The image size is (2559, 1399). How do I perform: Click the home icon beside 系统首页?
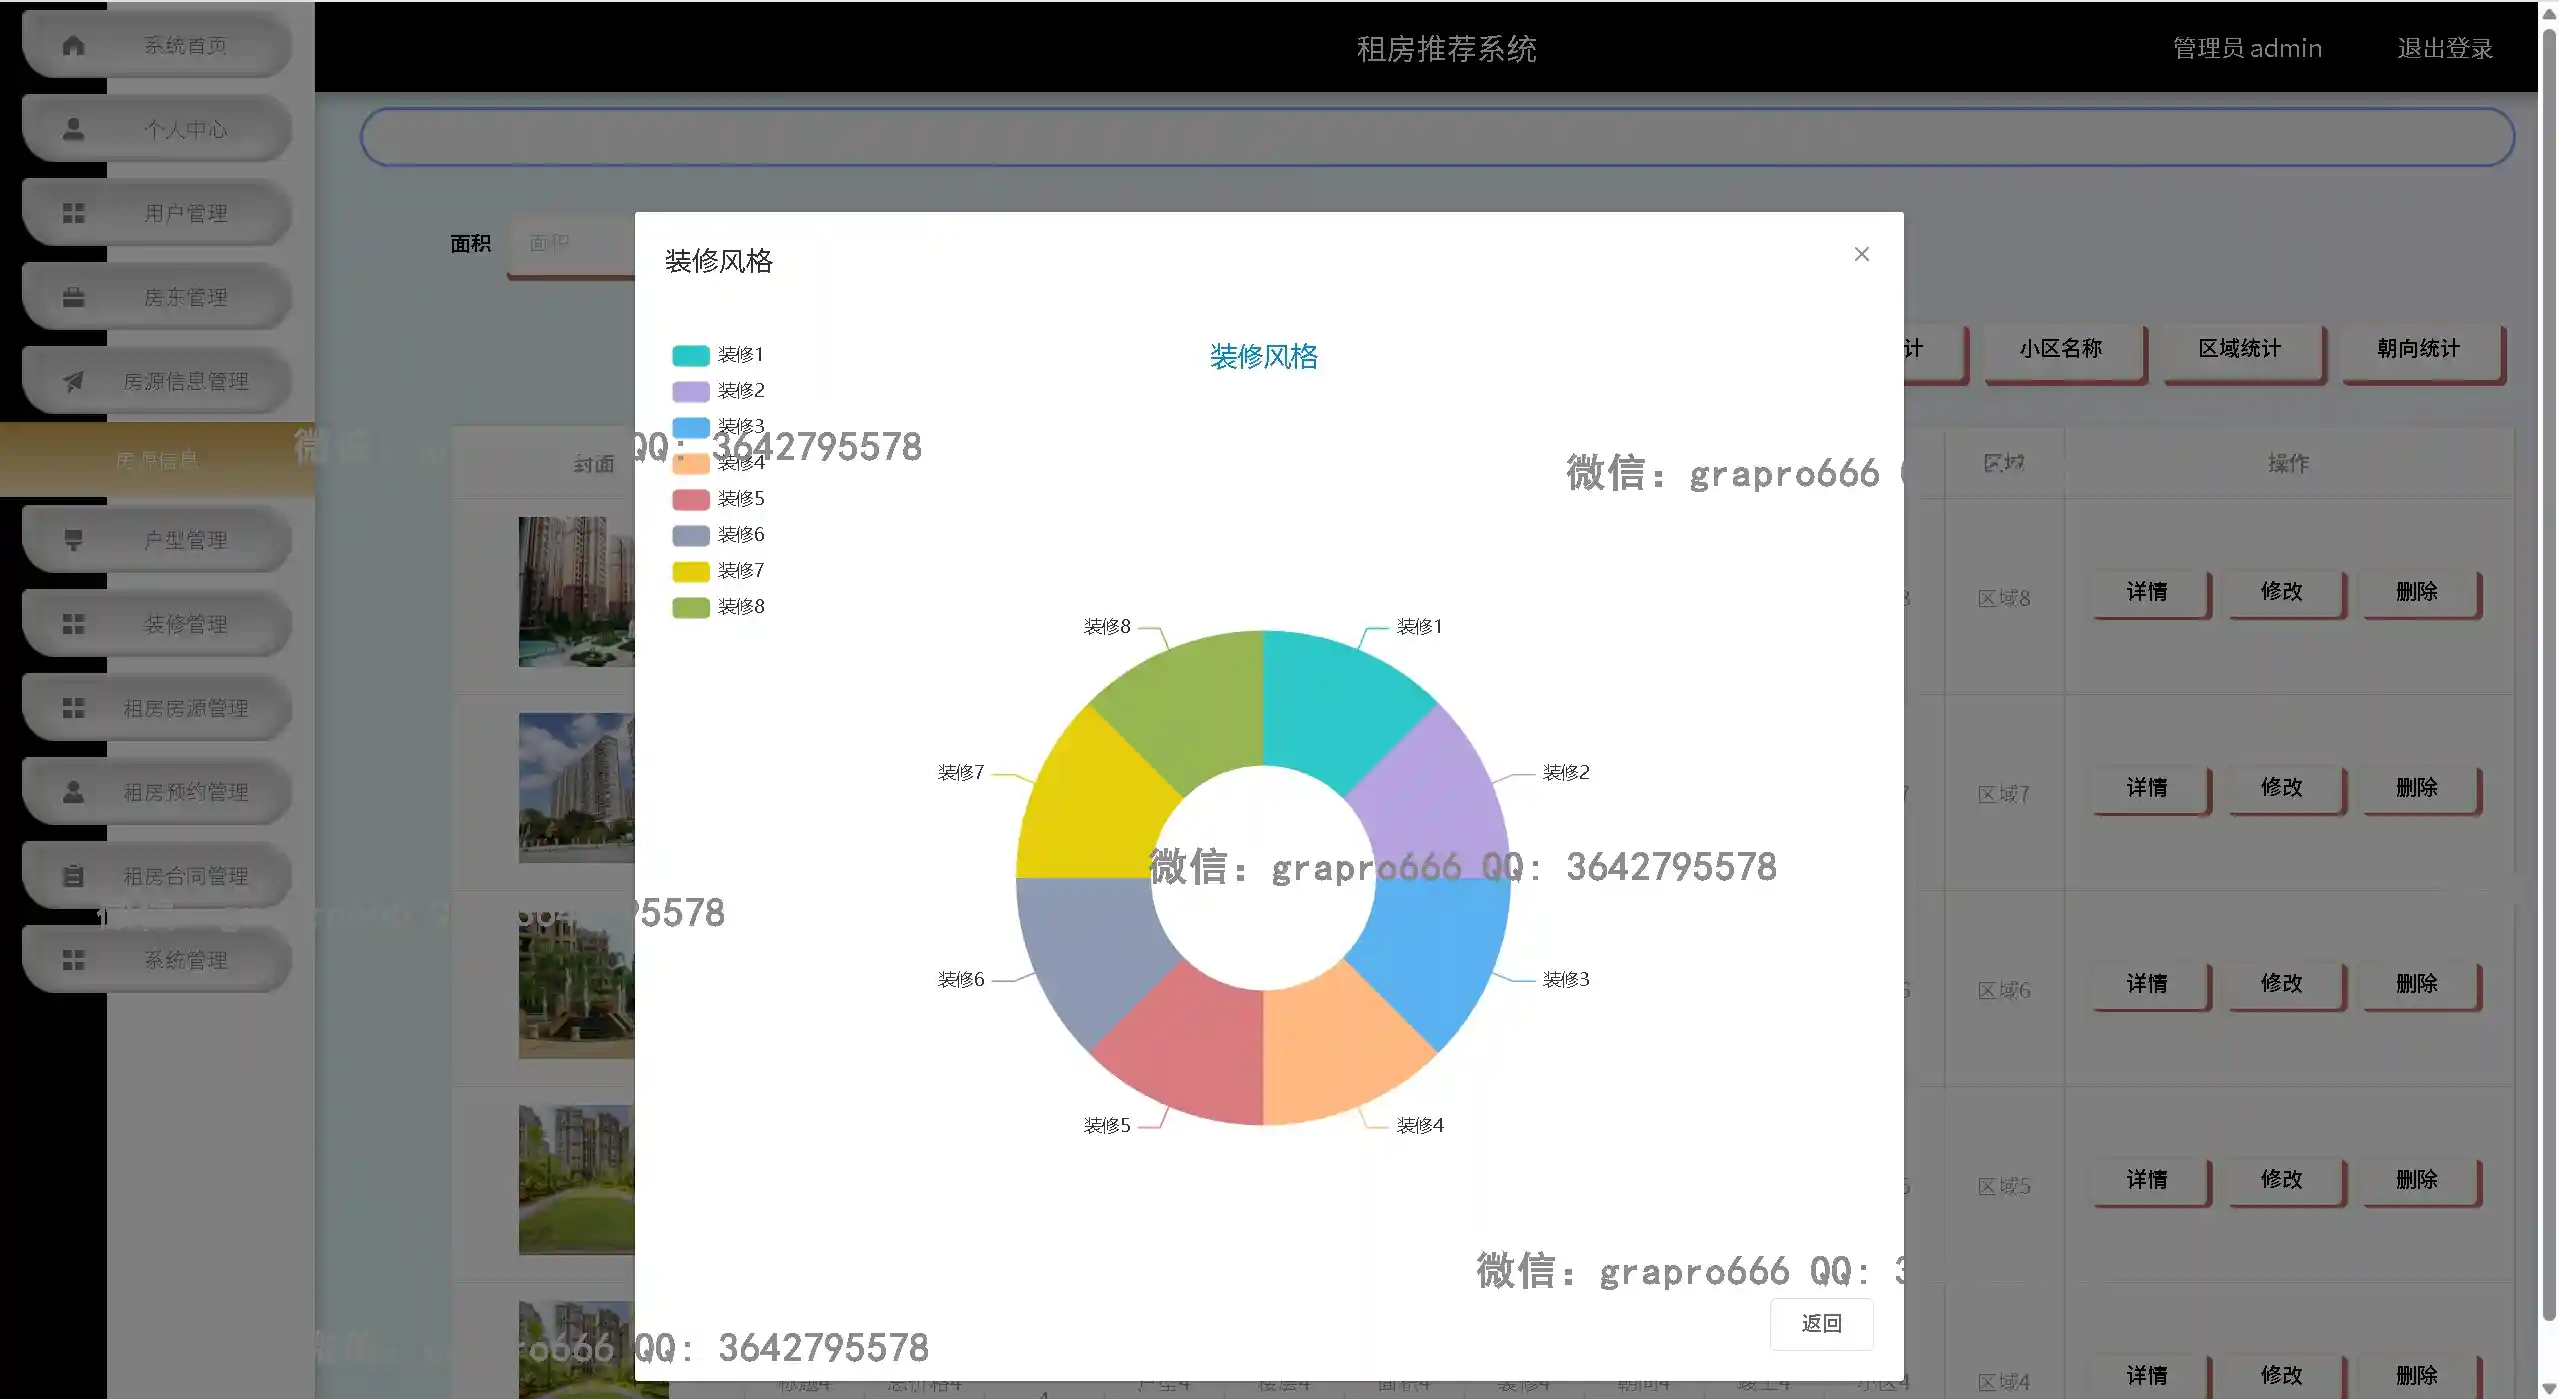tap(73, 45)
